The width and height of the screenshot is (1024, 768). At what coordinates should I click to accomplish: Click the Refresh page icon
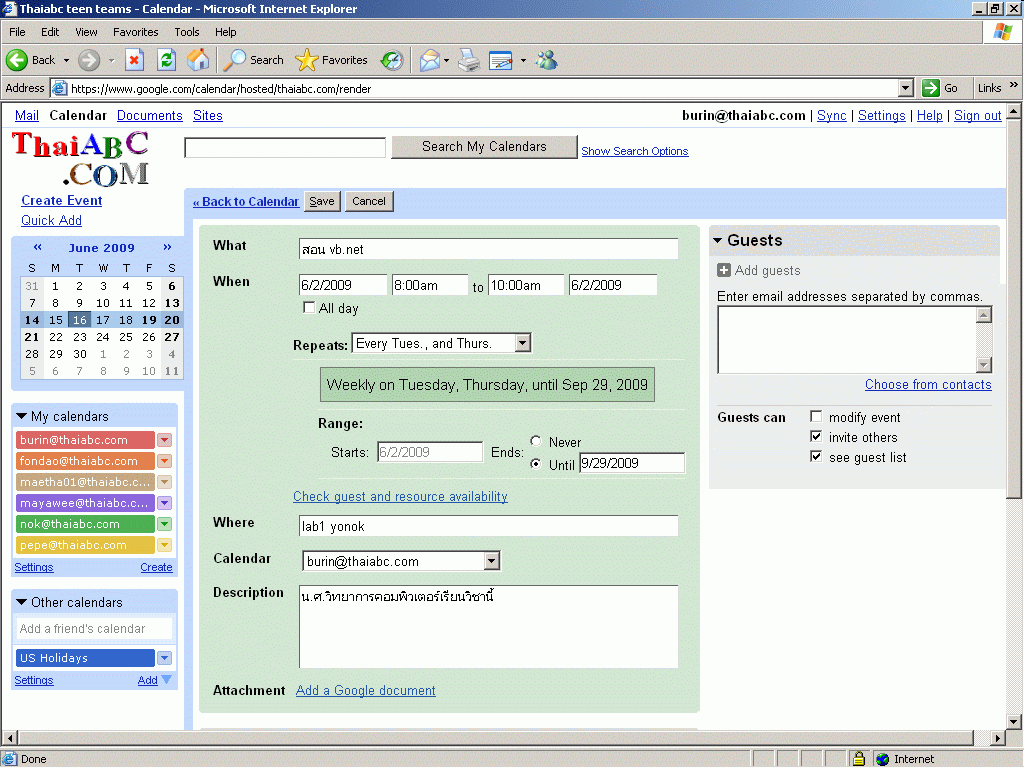tap(166, 60)
